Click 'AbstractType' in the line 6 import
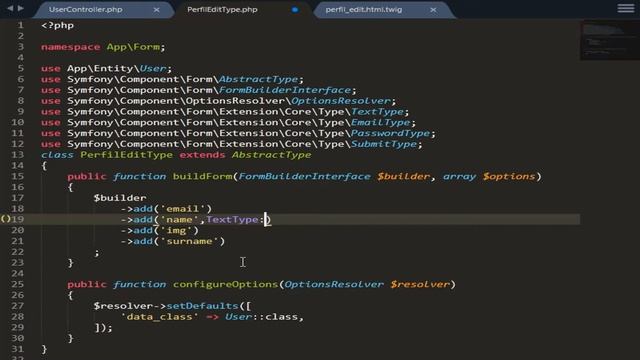This screenshot has height=360, width=640. pos(258,79)
